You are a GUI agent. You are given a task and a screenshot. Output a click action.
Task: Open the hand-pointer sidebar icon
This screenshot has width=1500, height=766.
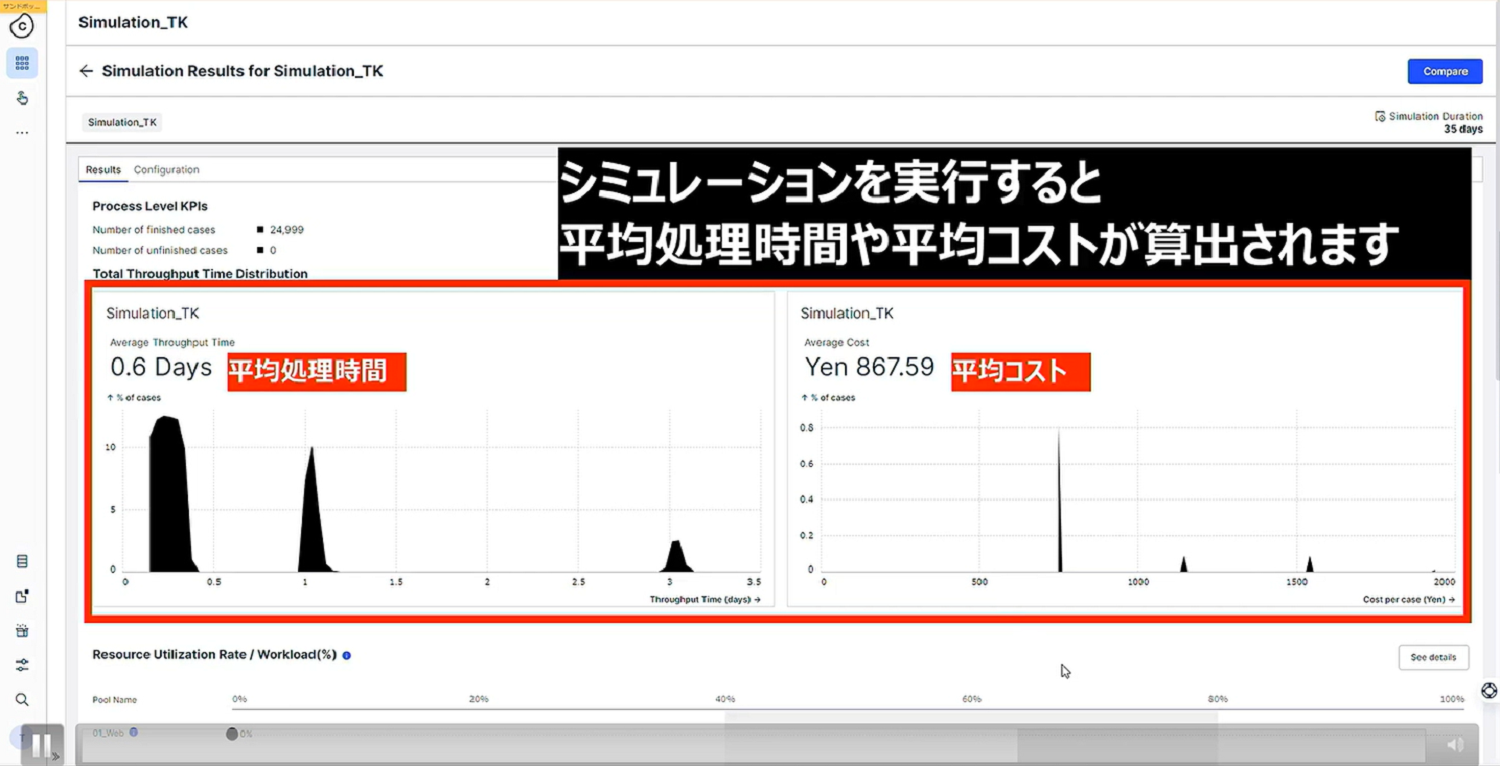(22, 98)
